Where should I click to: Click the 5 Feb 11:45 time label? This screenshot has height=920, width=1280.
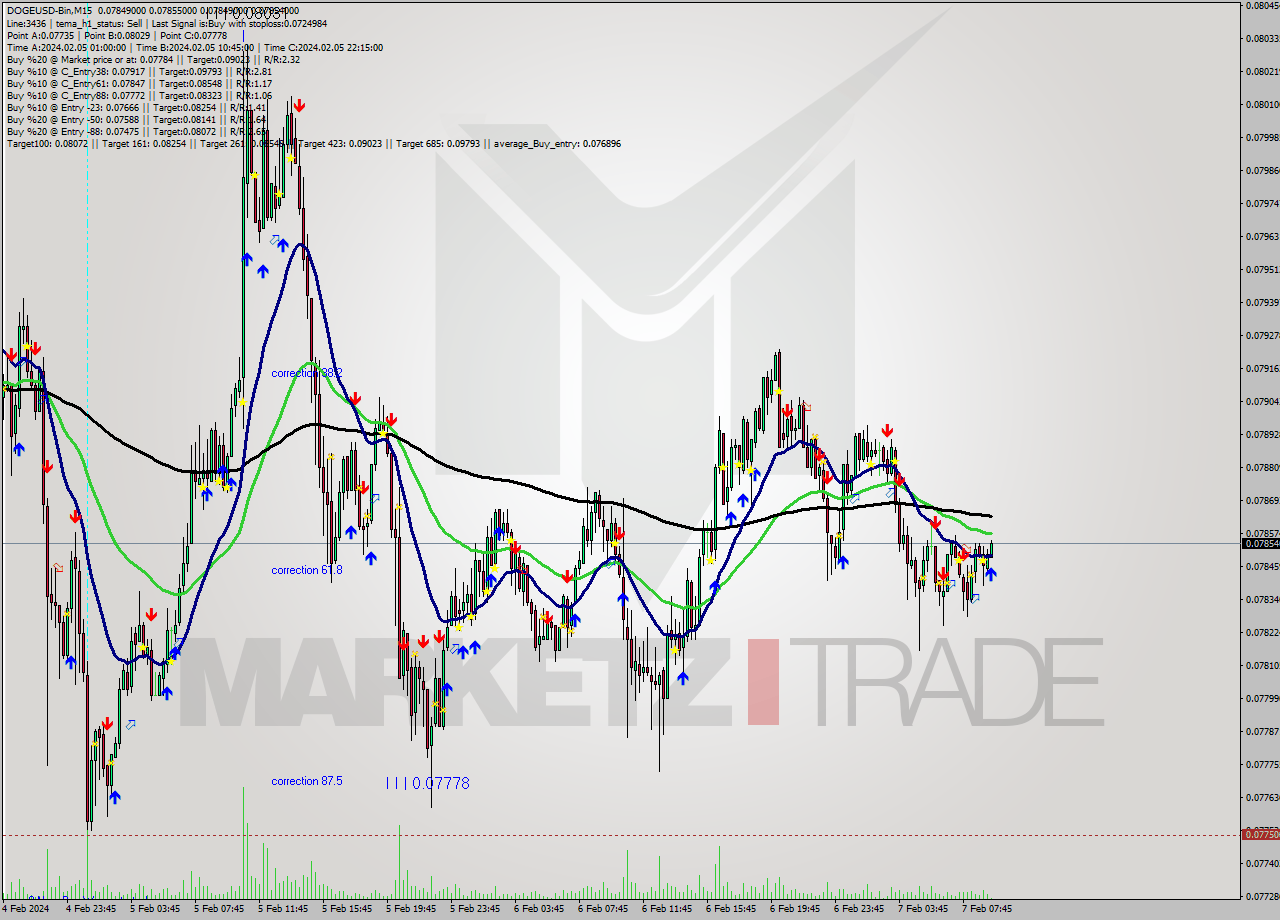283,909
